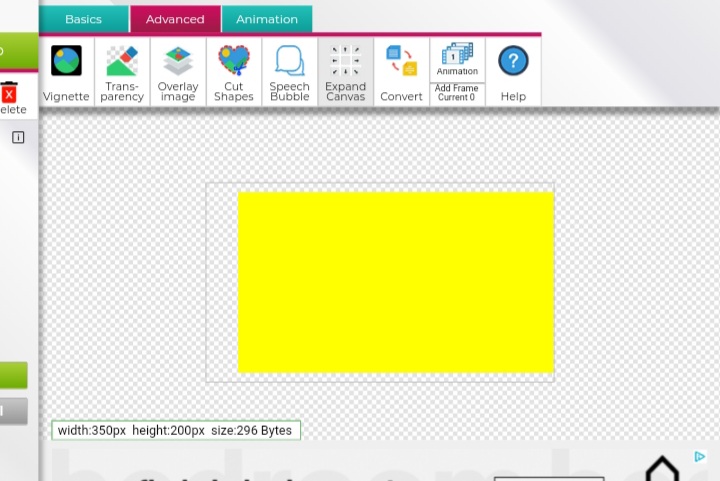Click the width height size info box

175,430
